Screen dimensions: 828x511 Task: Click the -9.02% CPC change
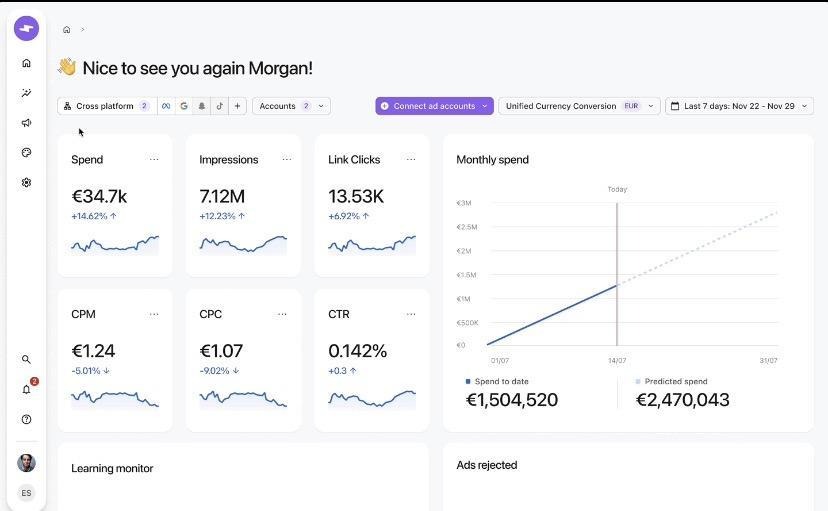(219, 371)
